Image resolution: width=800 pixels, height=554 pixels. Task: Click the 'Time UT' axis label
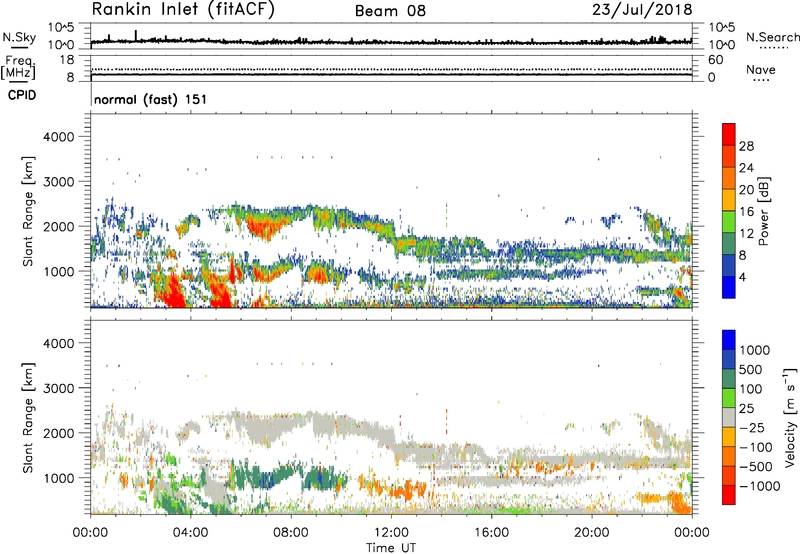[391, 548]
